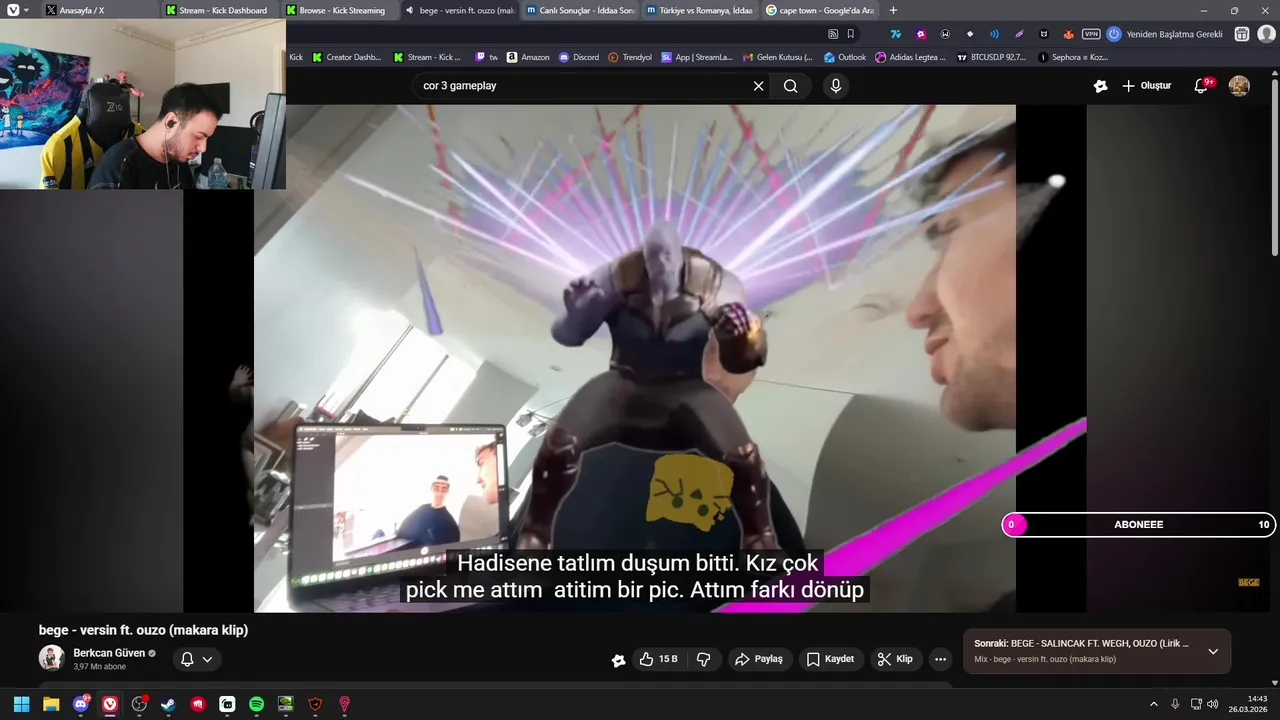Open Steam from the taskbar

168,704
